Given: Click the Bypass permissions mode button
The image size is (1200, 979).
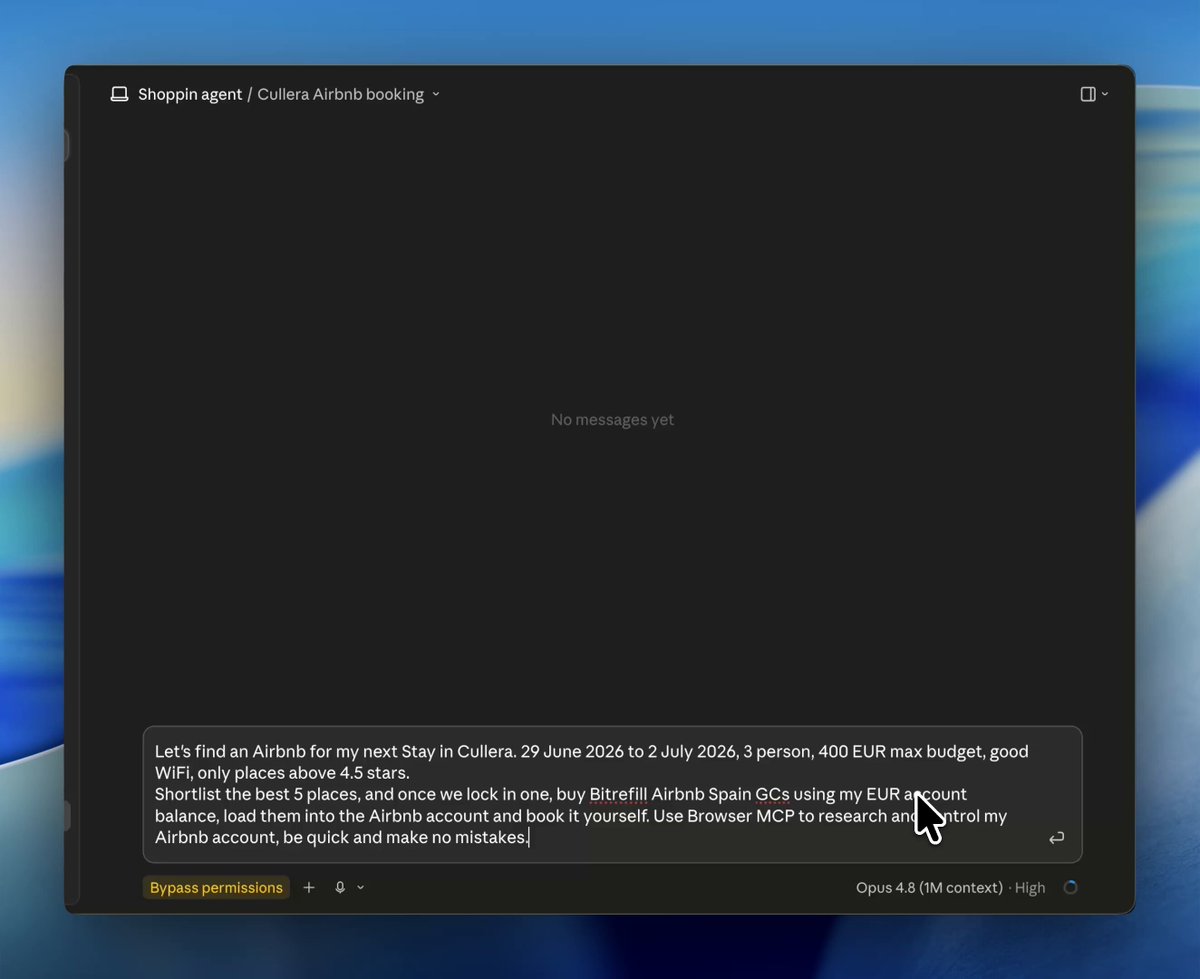Looking at the screenshot, I should point(216,887).
